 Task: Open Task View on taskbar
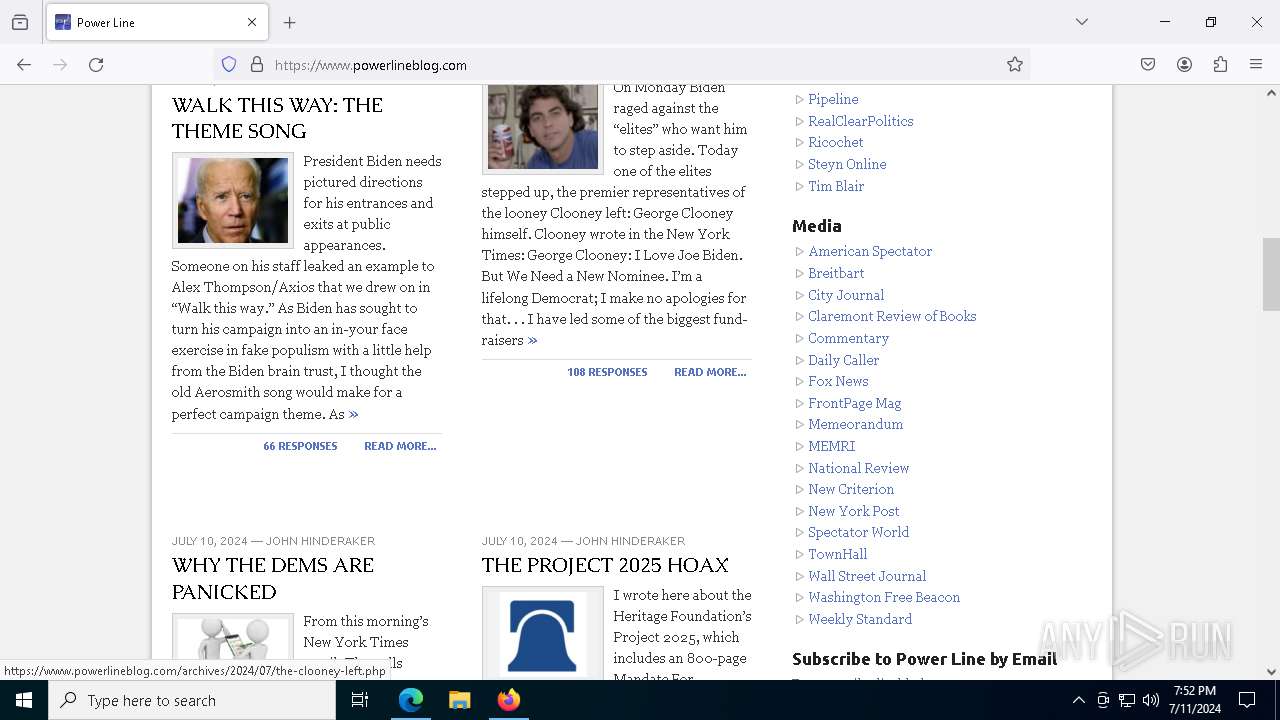(360, 700)
